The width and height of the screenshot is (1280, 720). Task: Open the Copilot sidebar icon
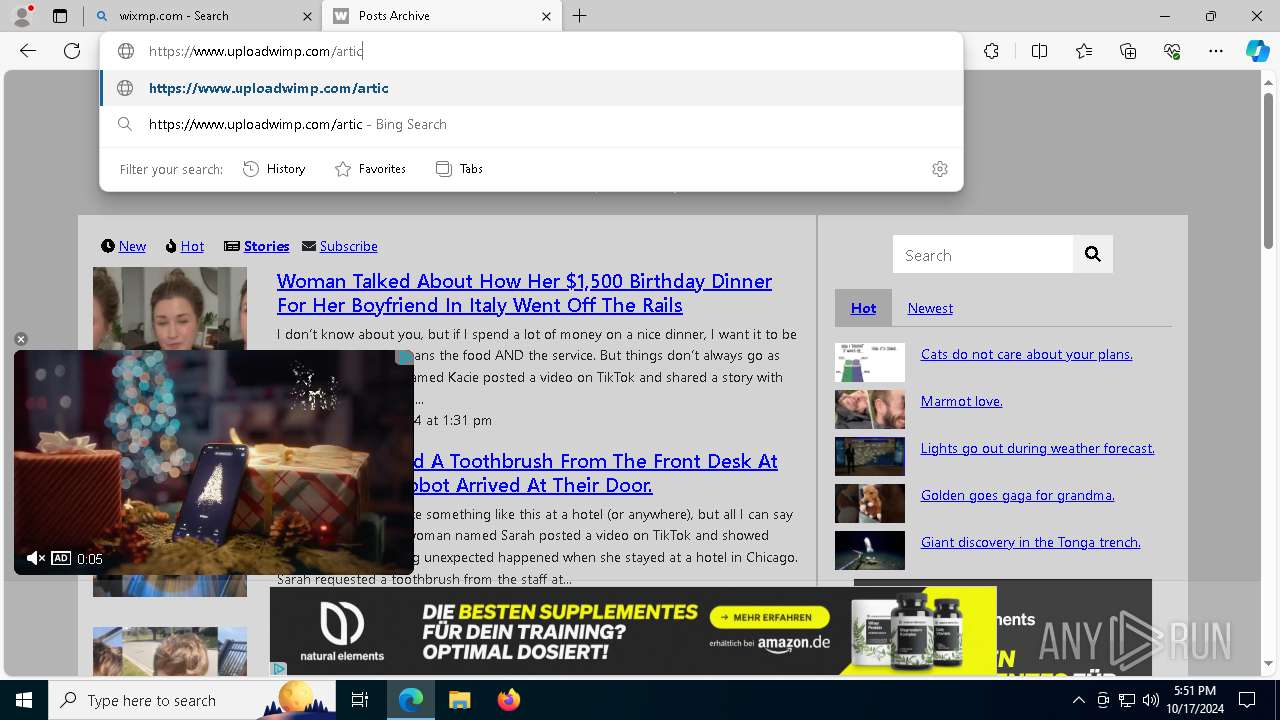(1257, 51)
